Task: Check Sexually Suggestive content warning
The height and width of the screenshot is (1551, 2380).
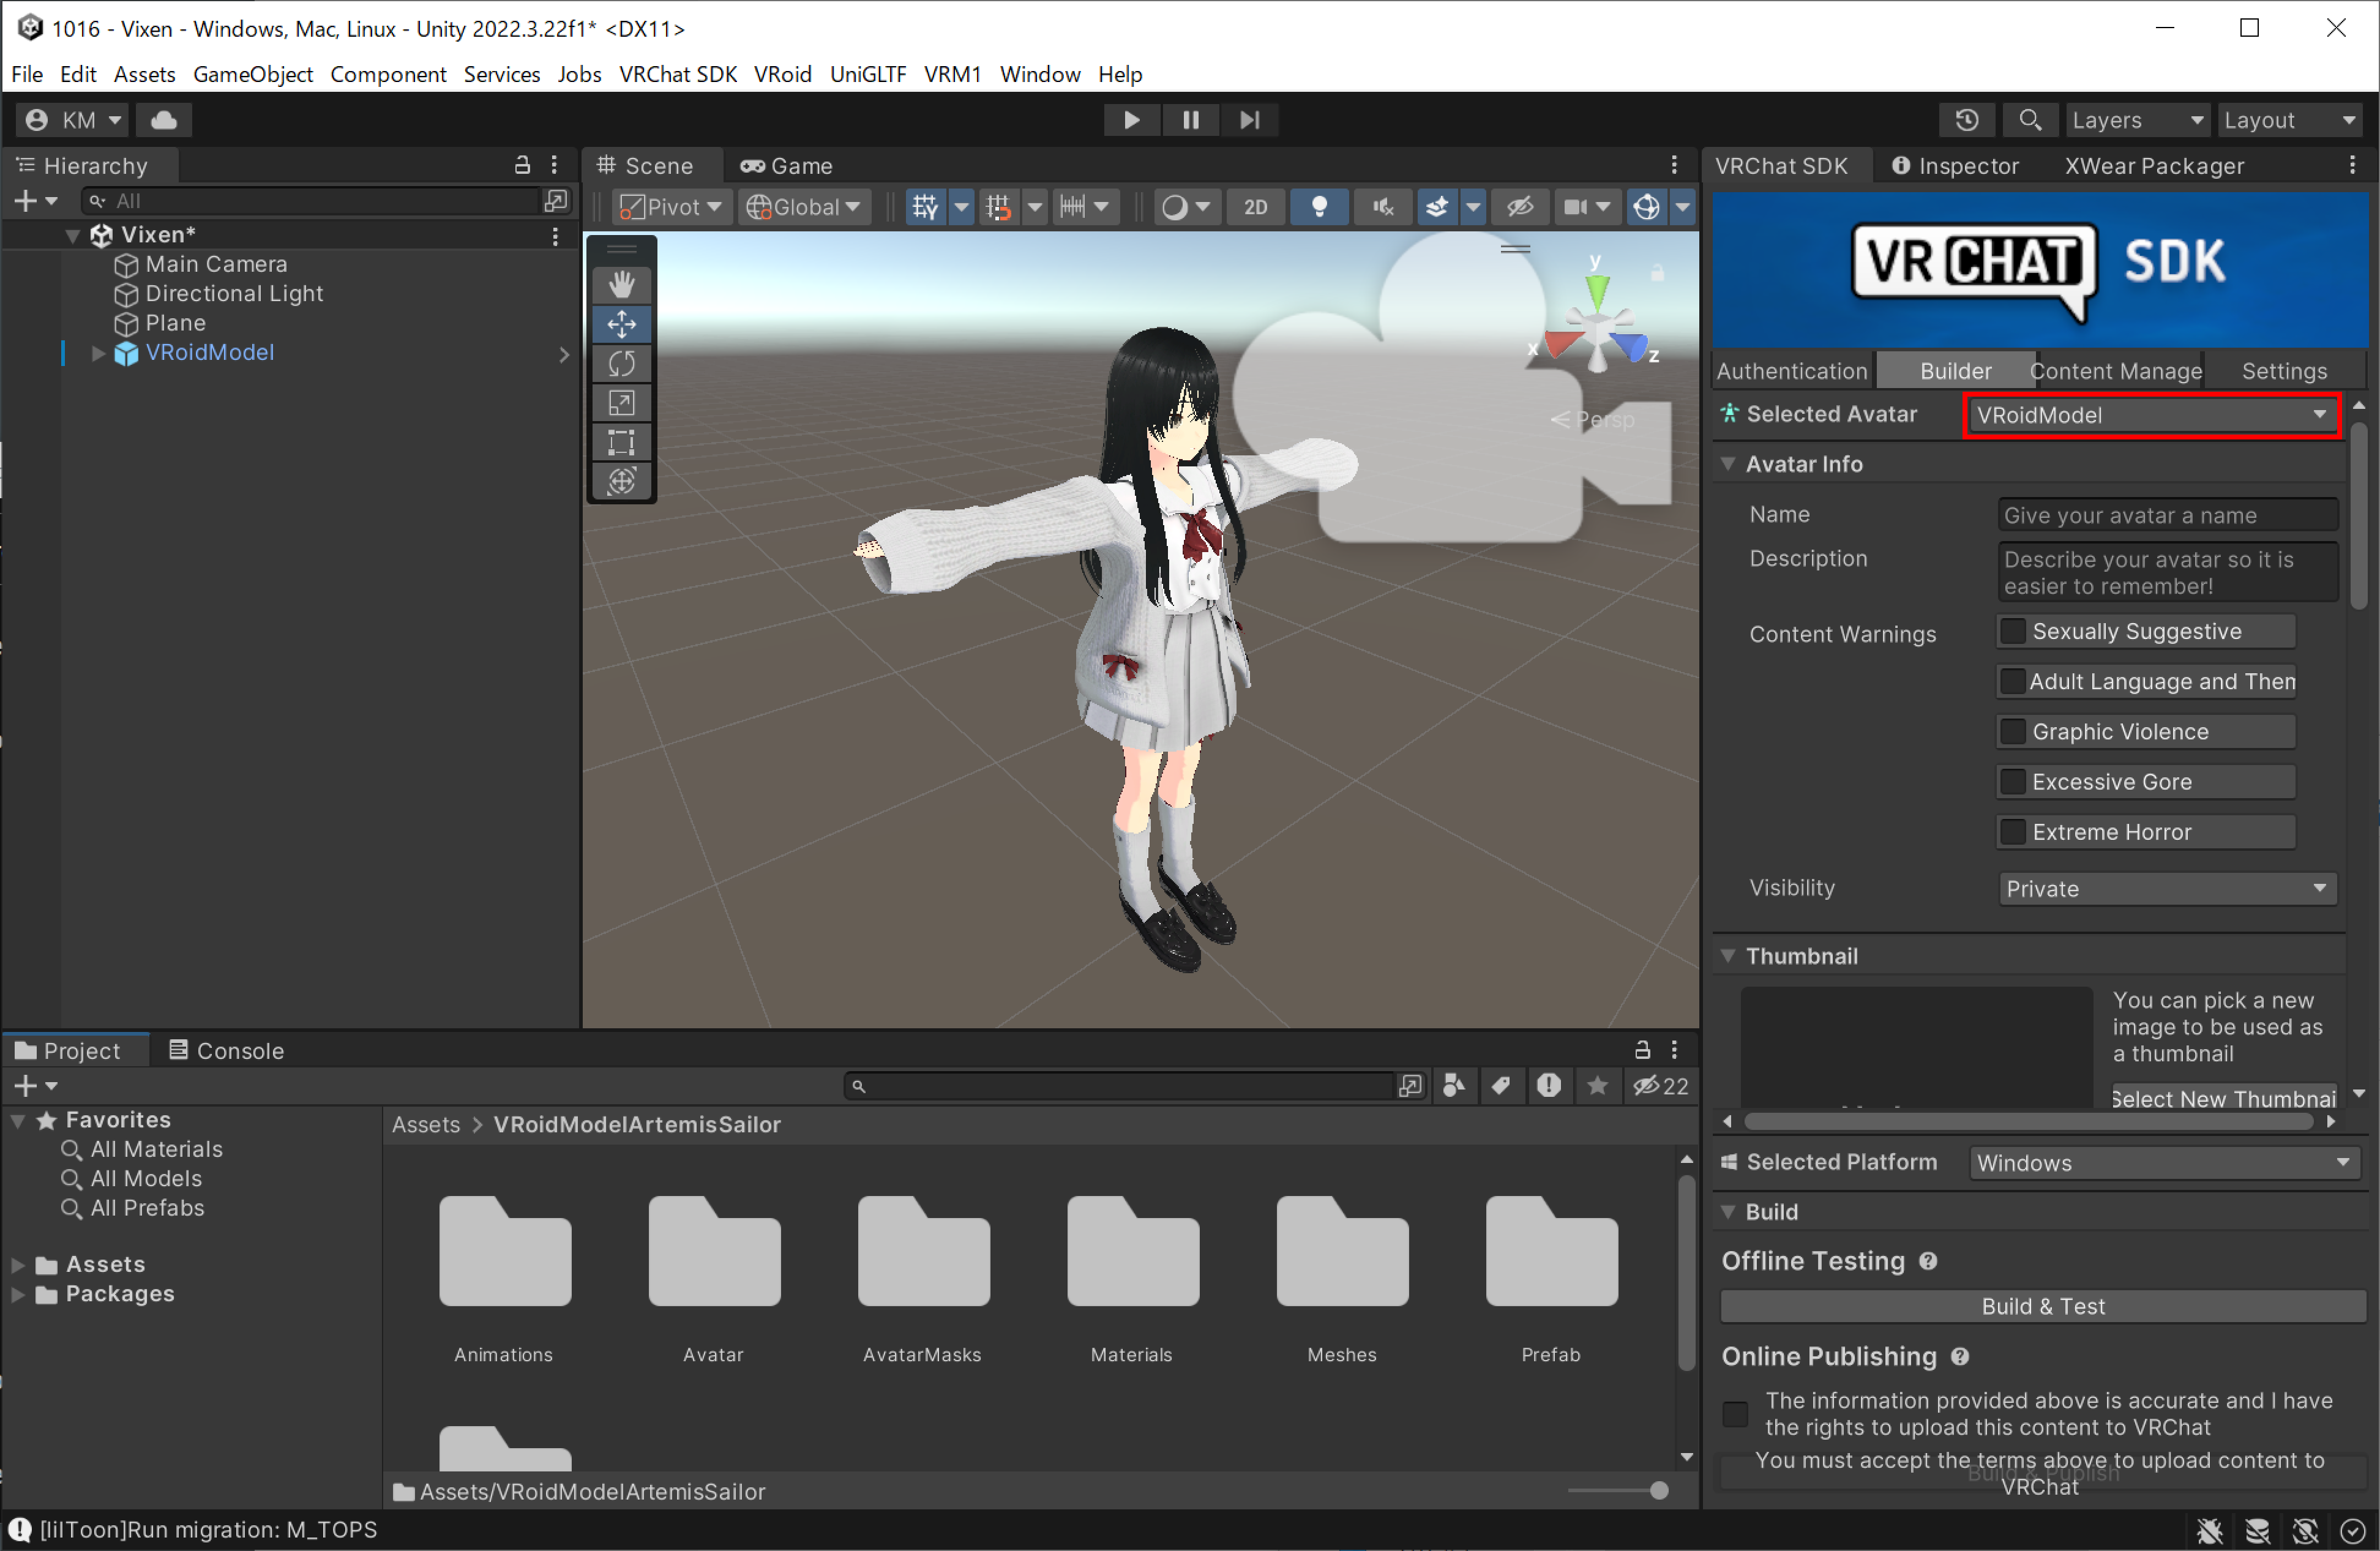Action: tap(2012, 631)
